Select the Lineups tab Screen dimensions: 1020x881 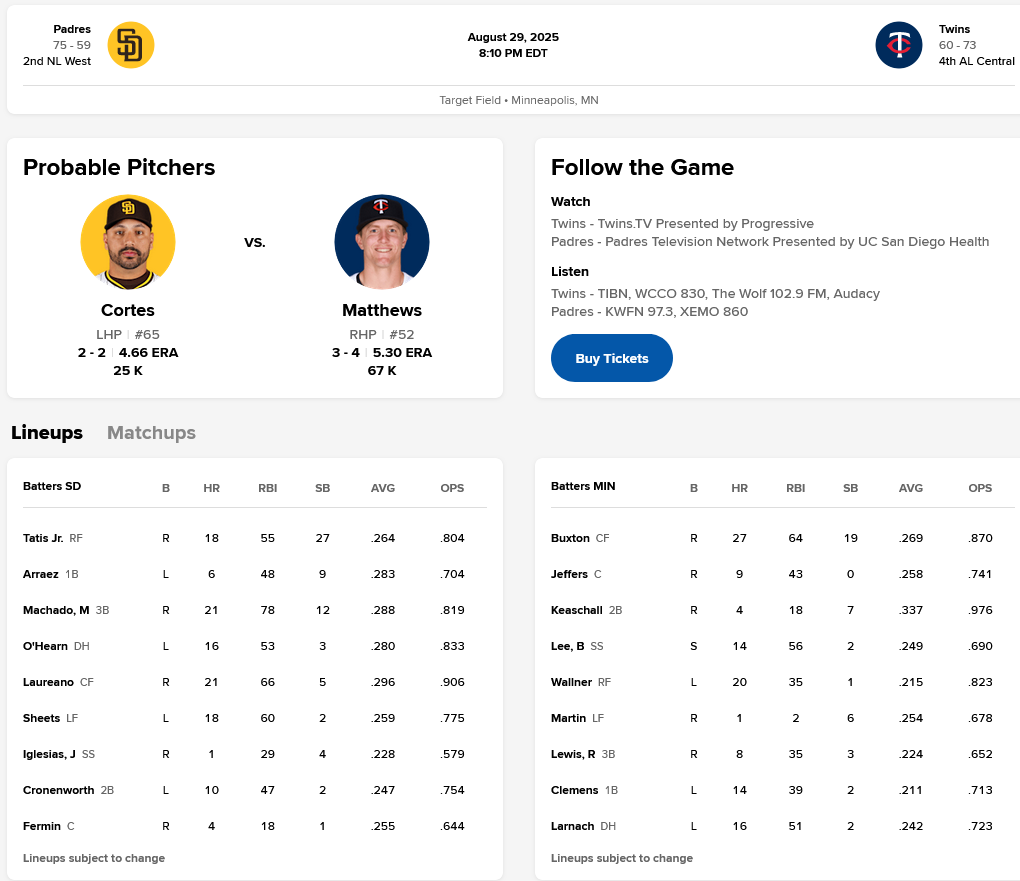click(47, 433)
